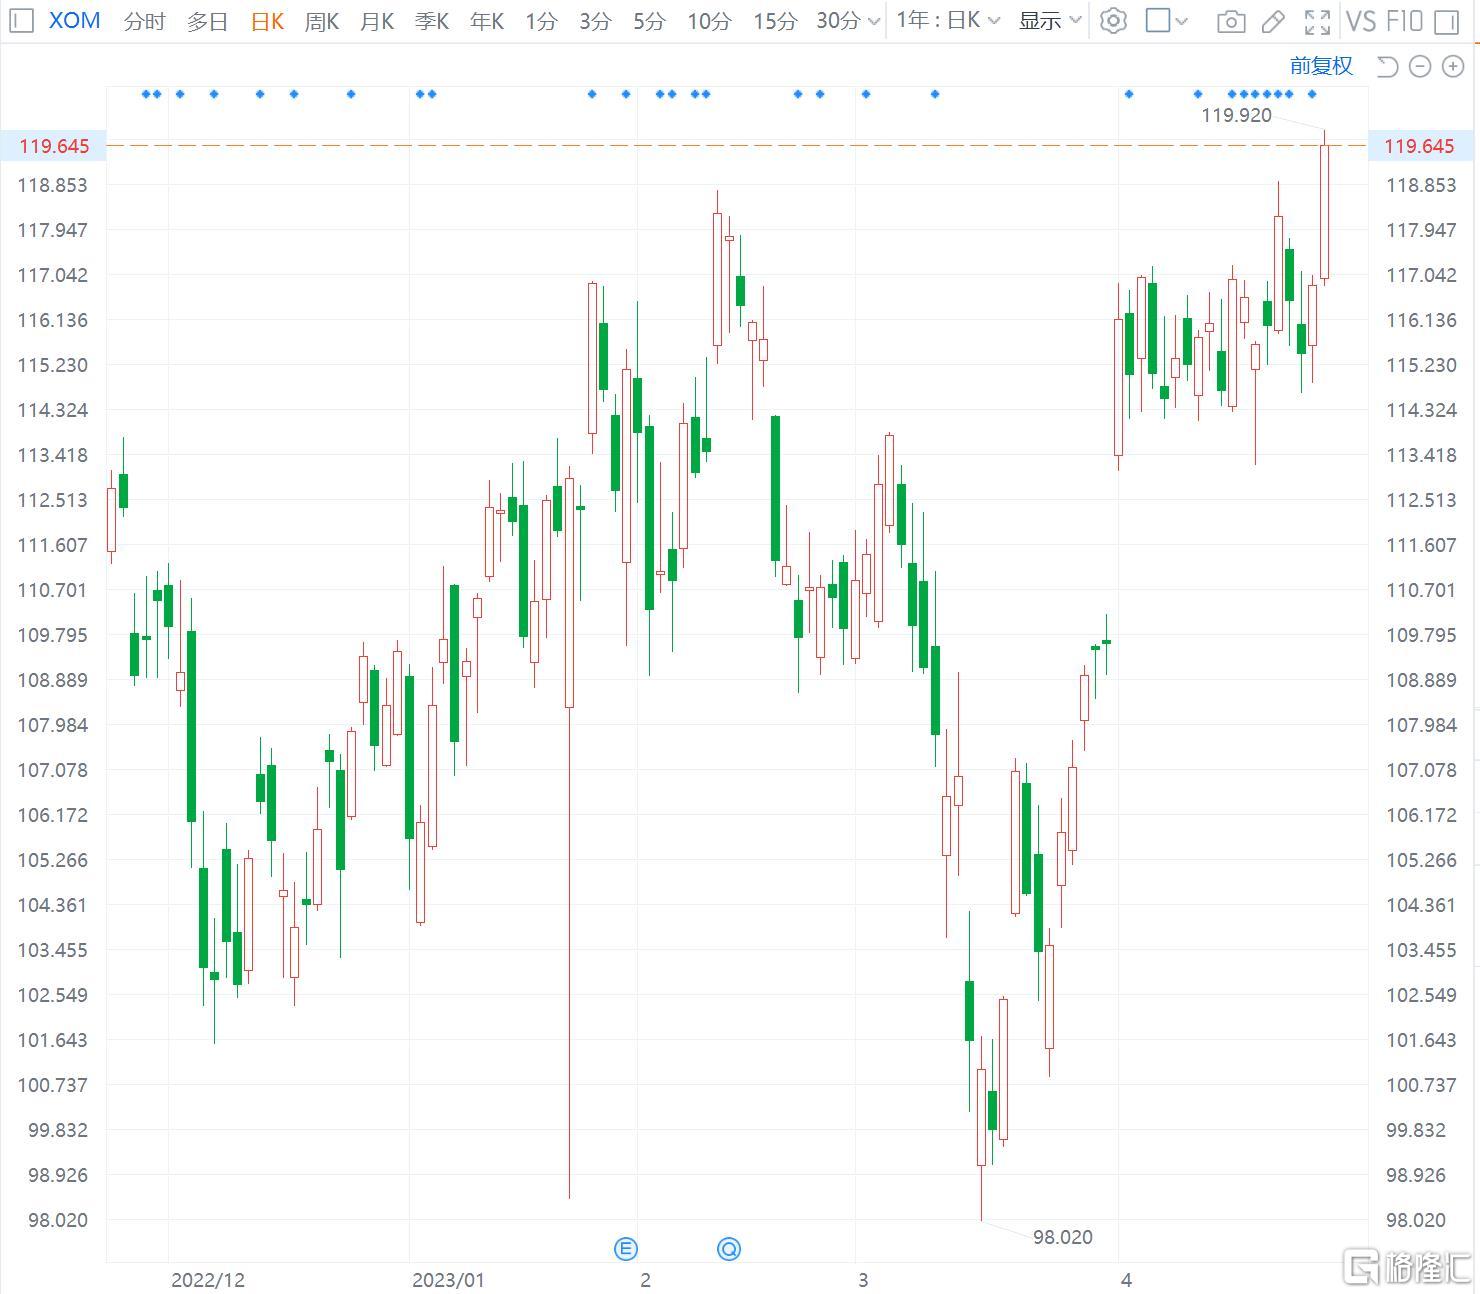
Task: Open the 30分 interval dropdown arrow
Action: pos(874,20)
